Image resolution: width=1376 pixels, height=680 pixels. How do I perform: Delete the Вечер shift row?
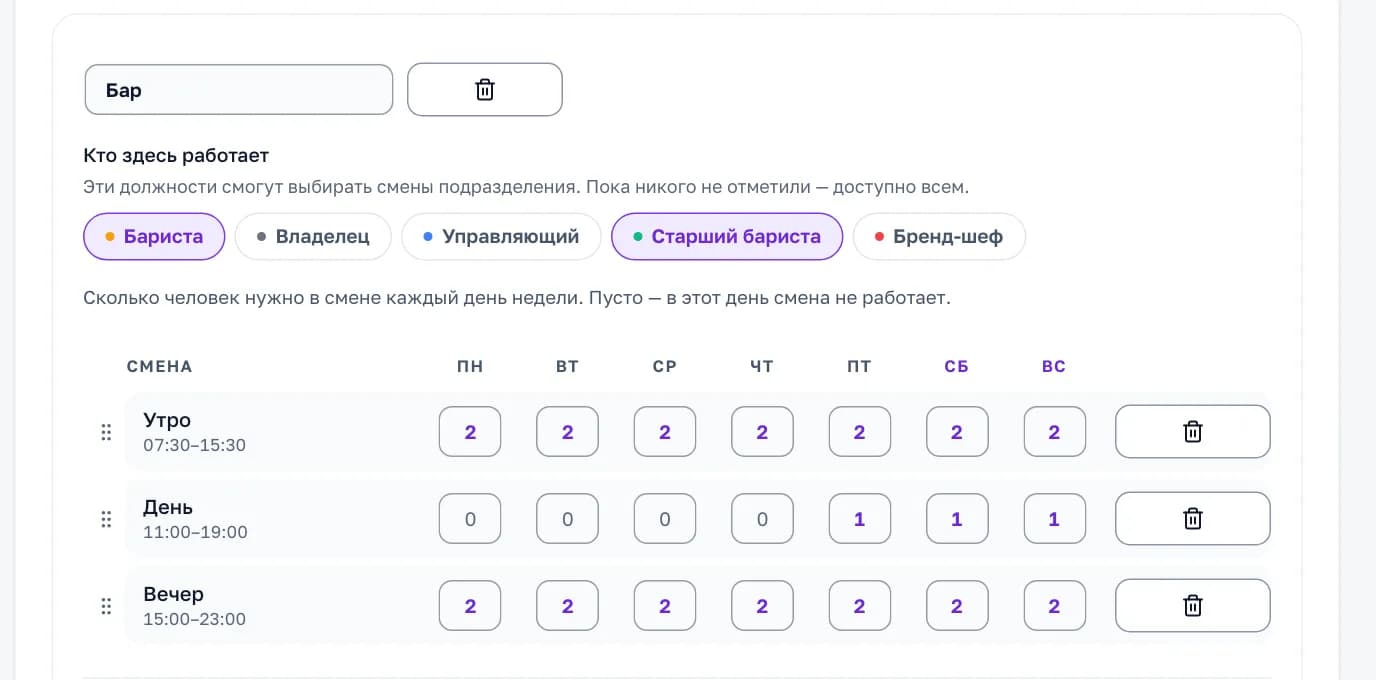click(x=1193, y=606)
